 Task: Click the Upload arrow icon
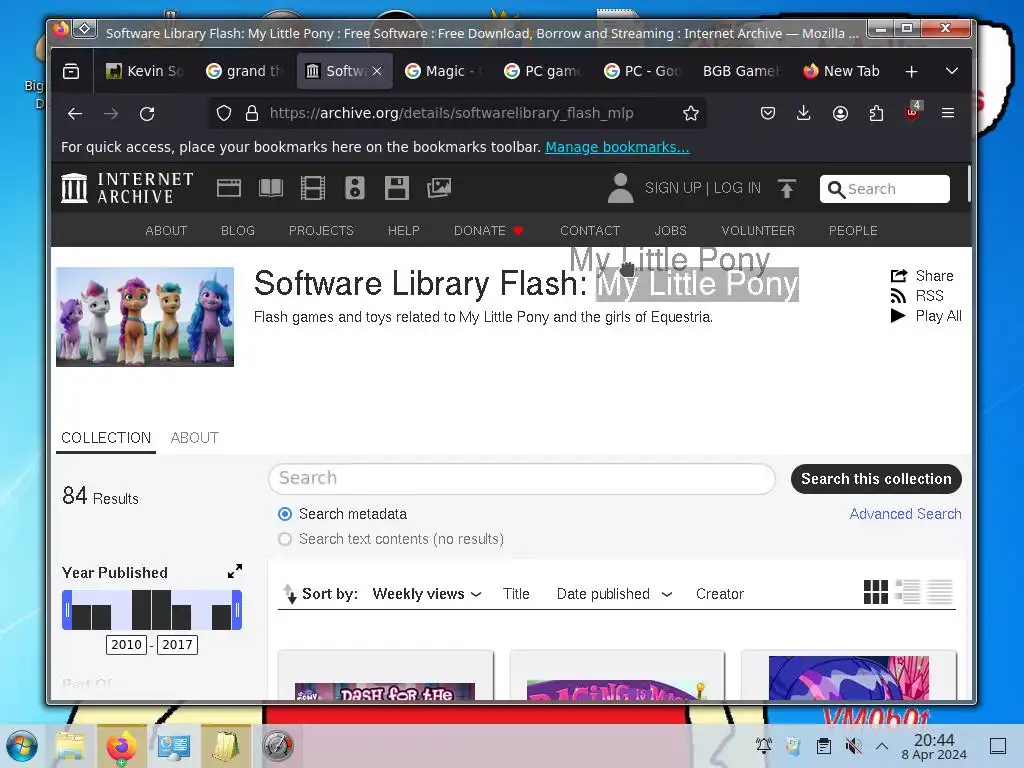787,188
